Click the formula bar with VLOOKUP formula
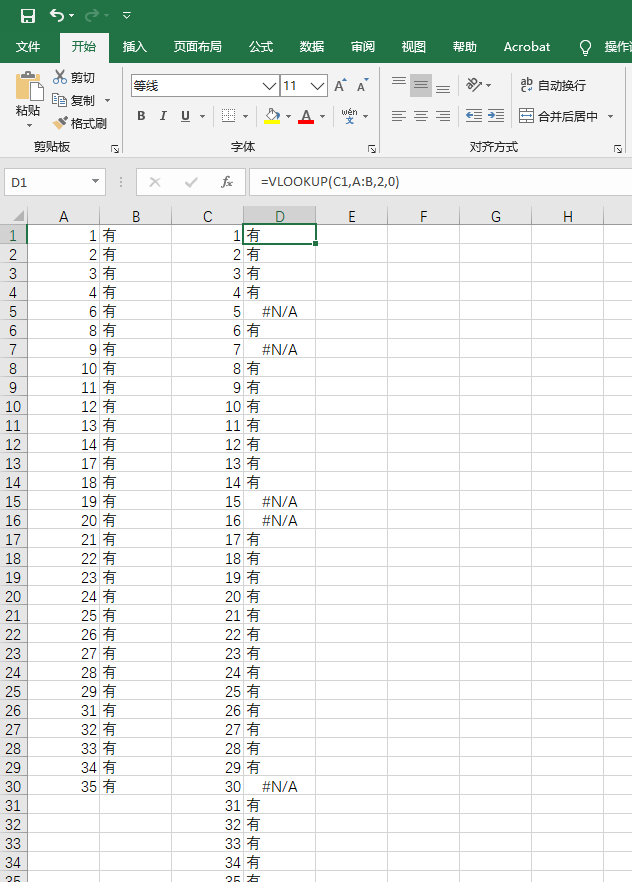632x882 pixels. (440, 182)
